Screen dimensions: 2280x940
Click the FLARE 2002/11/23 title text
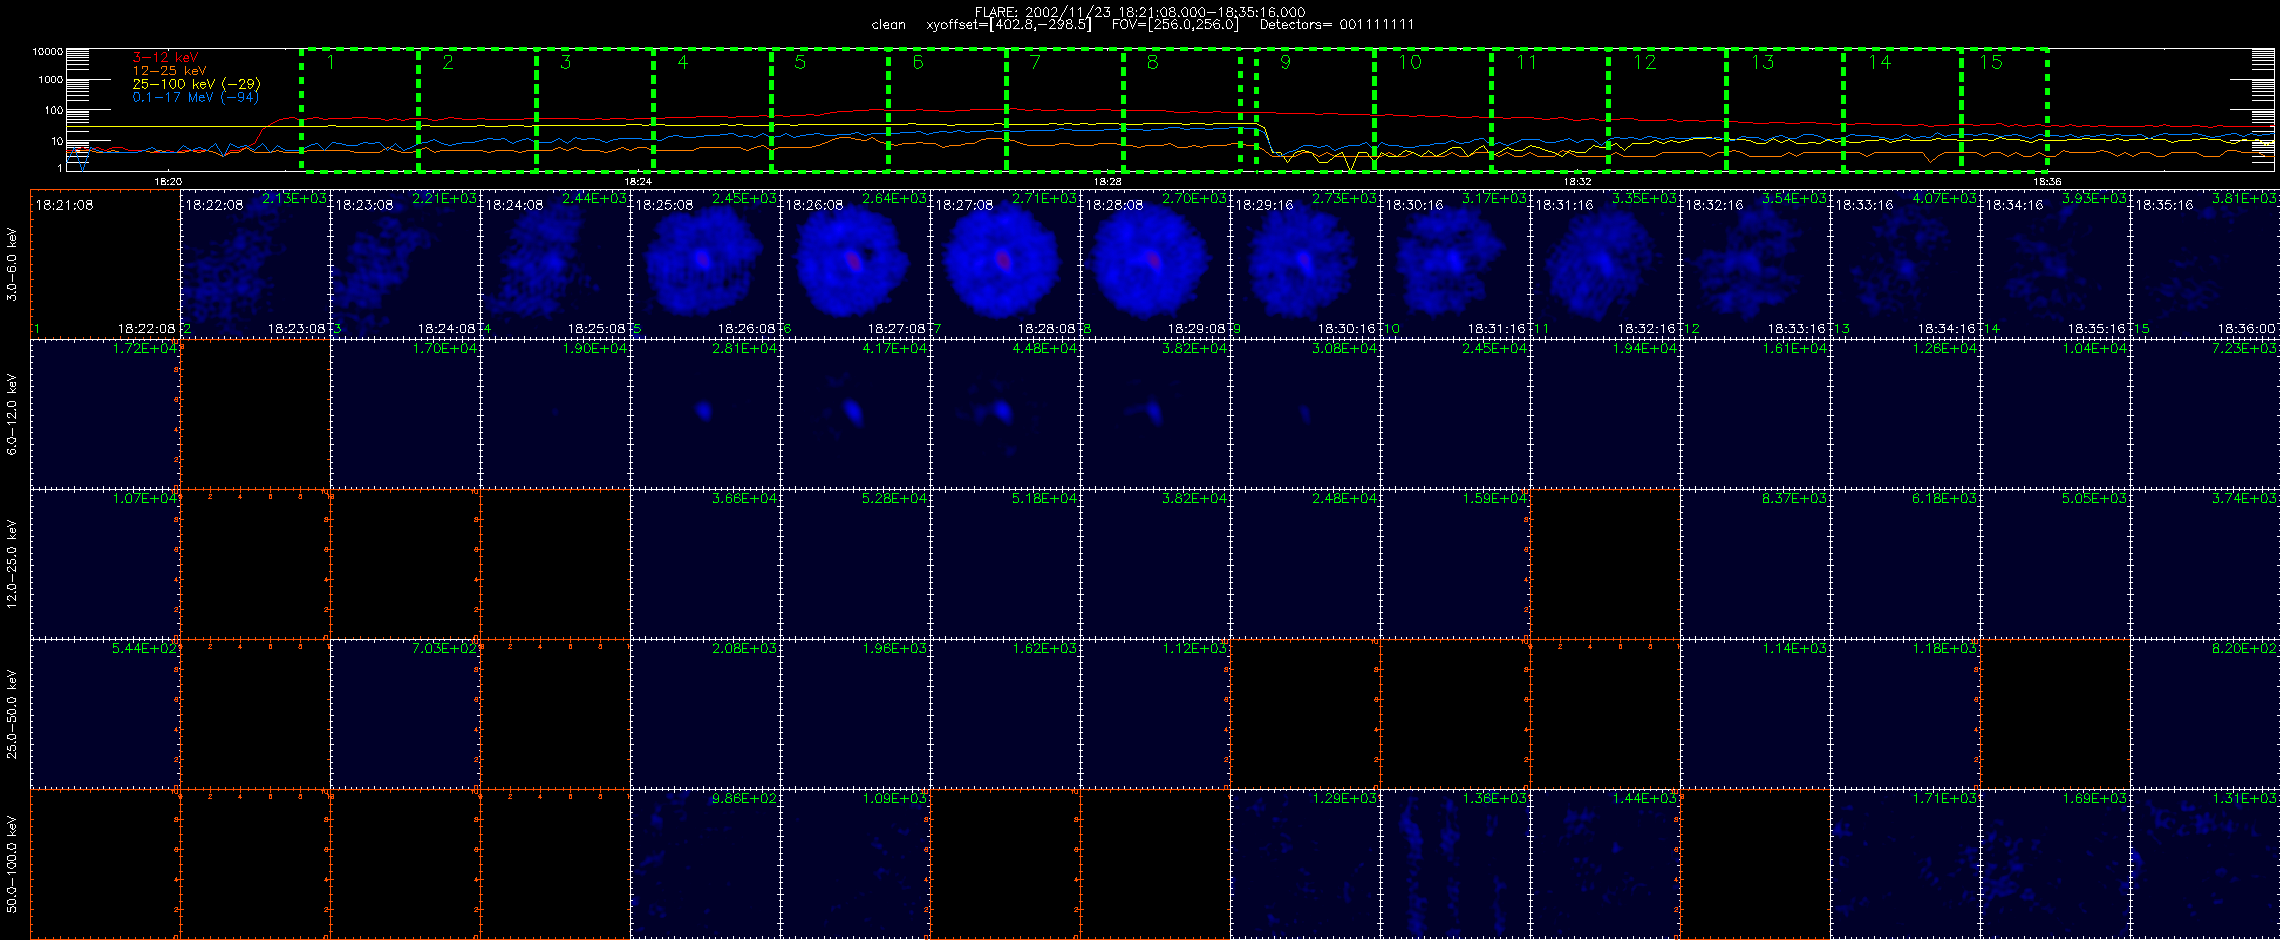(1140, 12)
